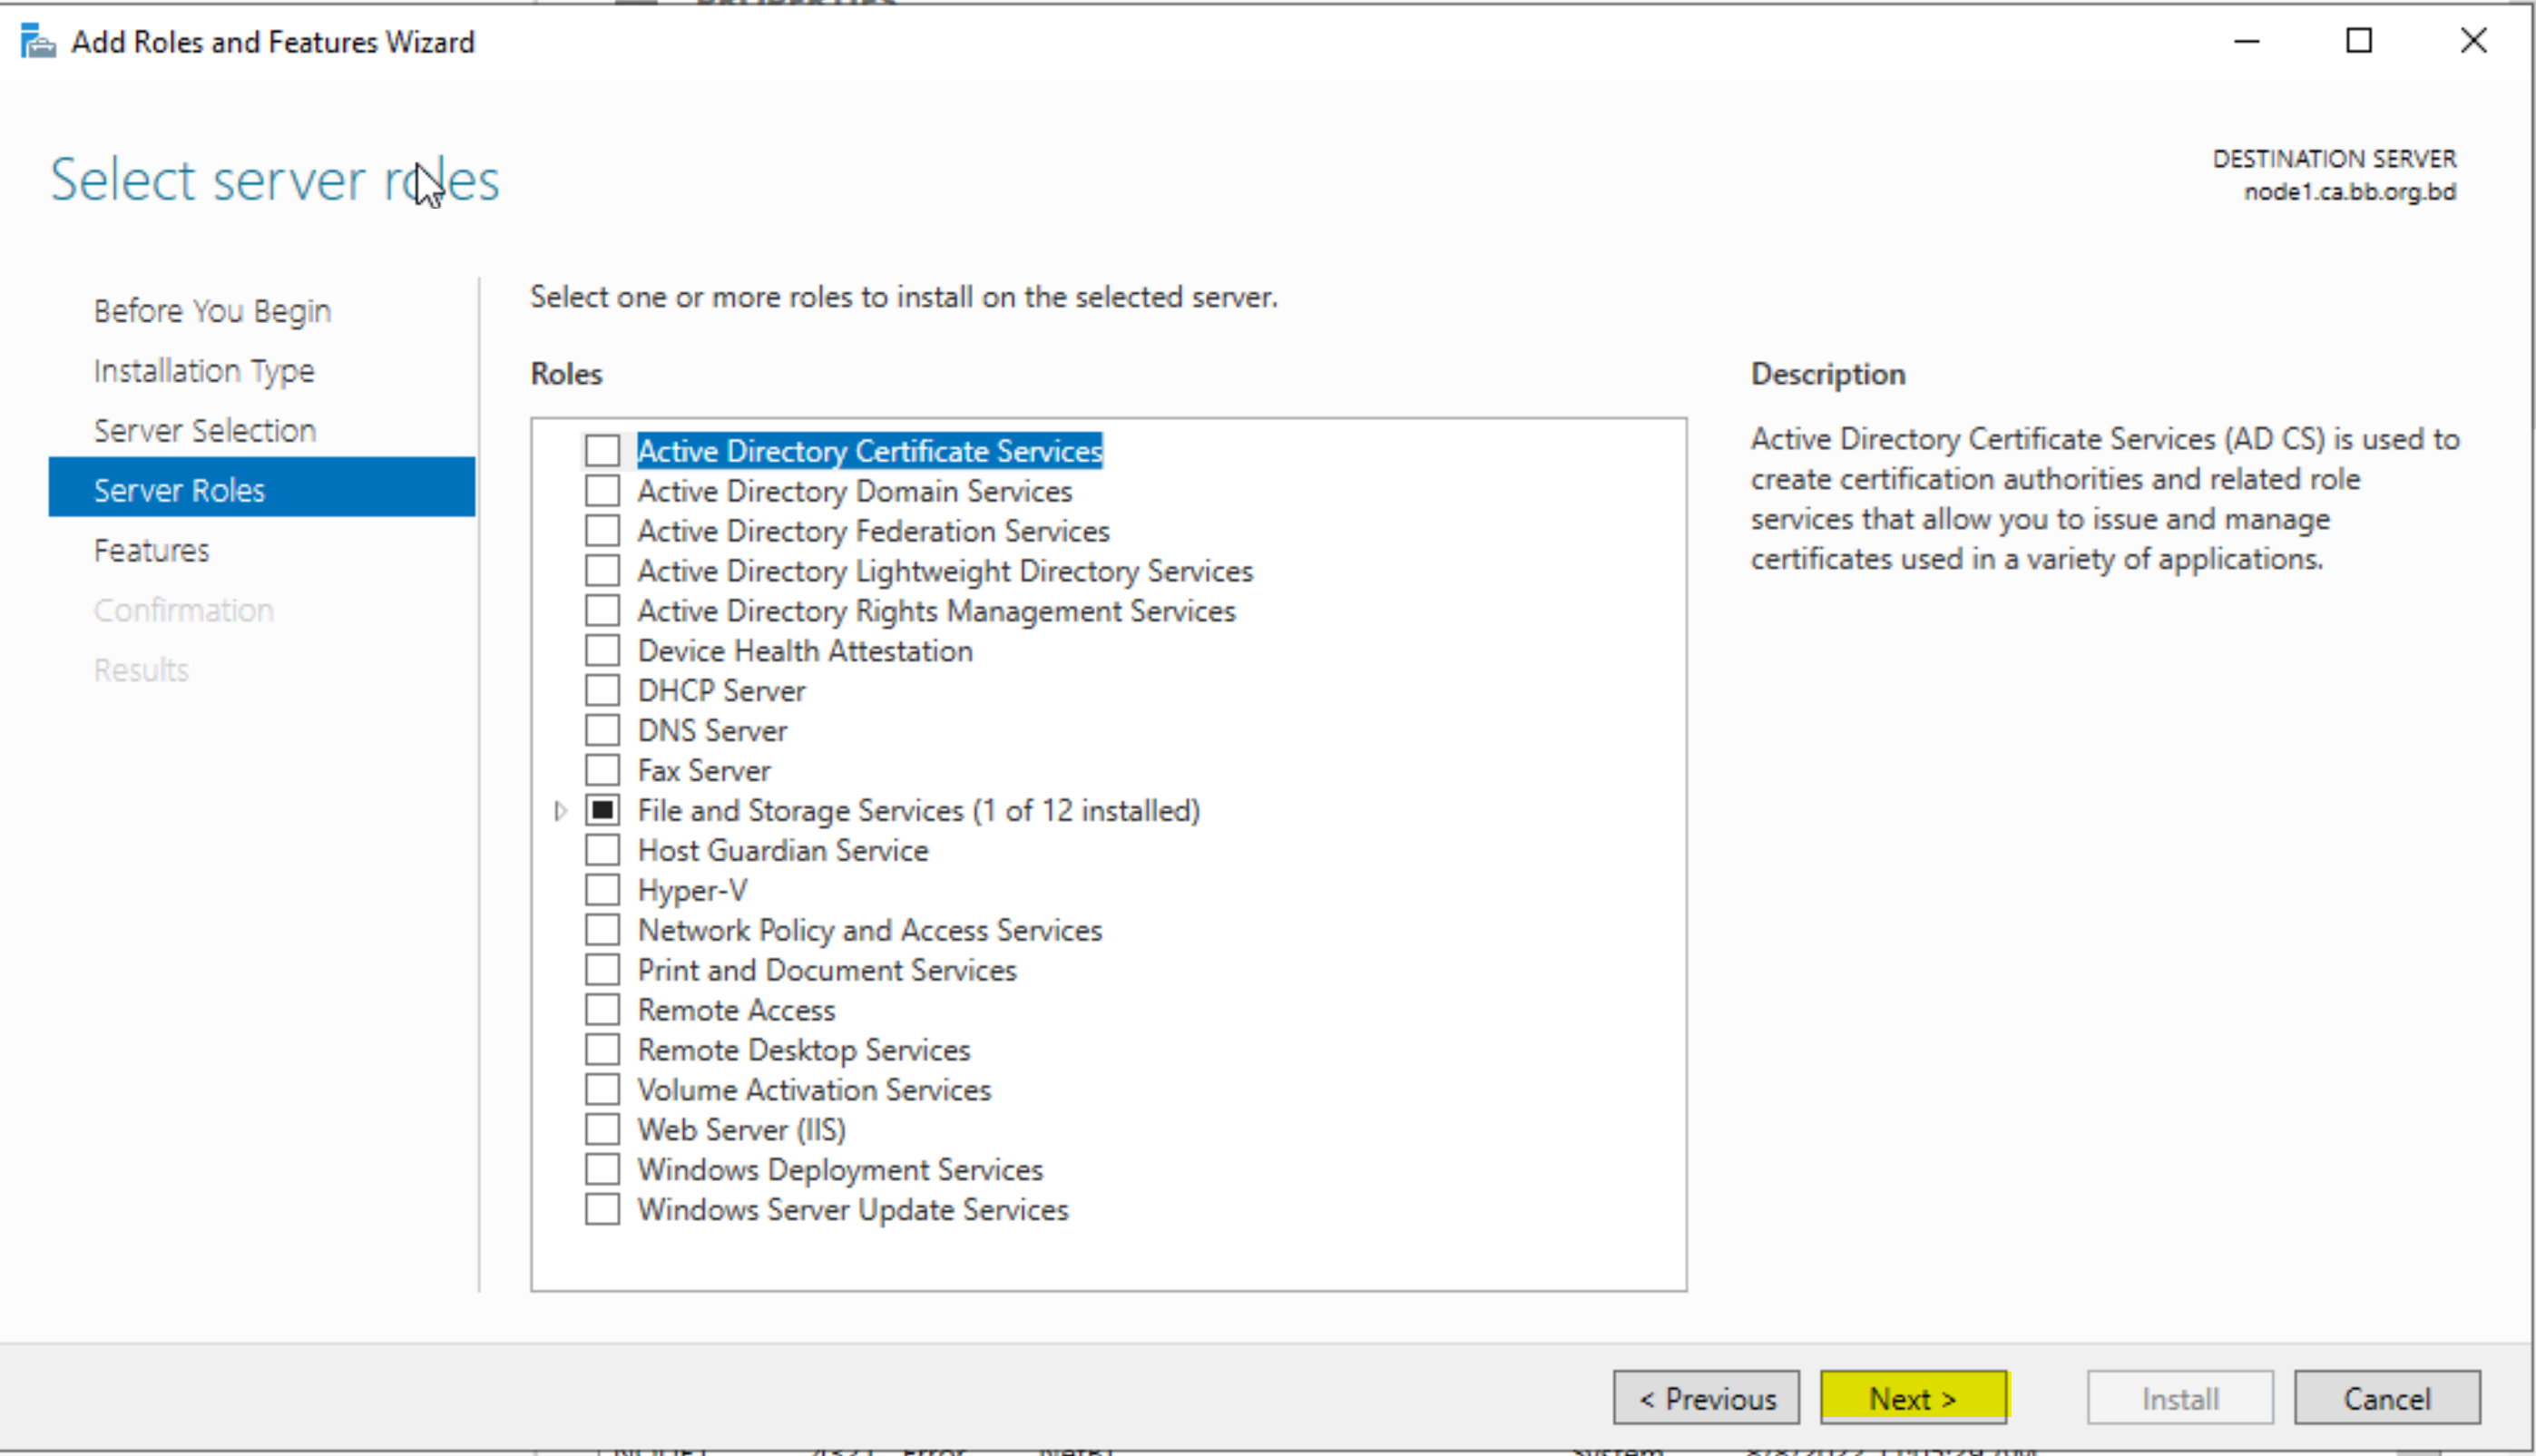Tick Print and Document Services checkbox

tap(602, 970)
